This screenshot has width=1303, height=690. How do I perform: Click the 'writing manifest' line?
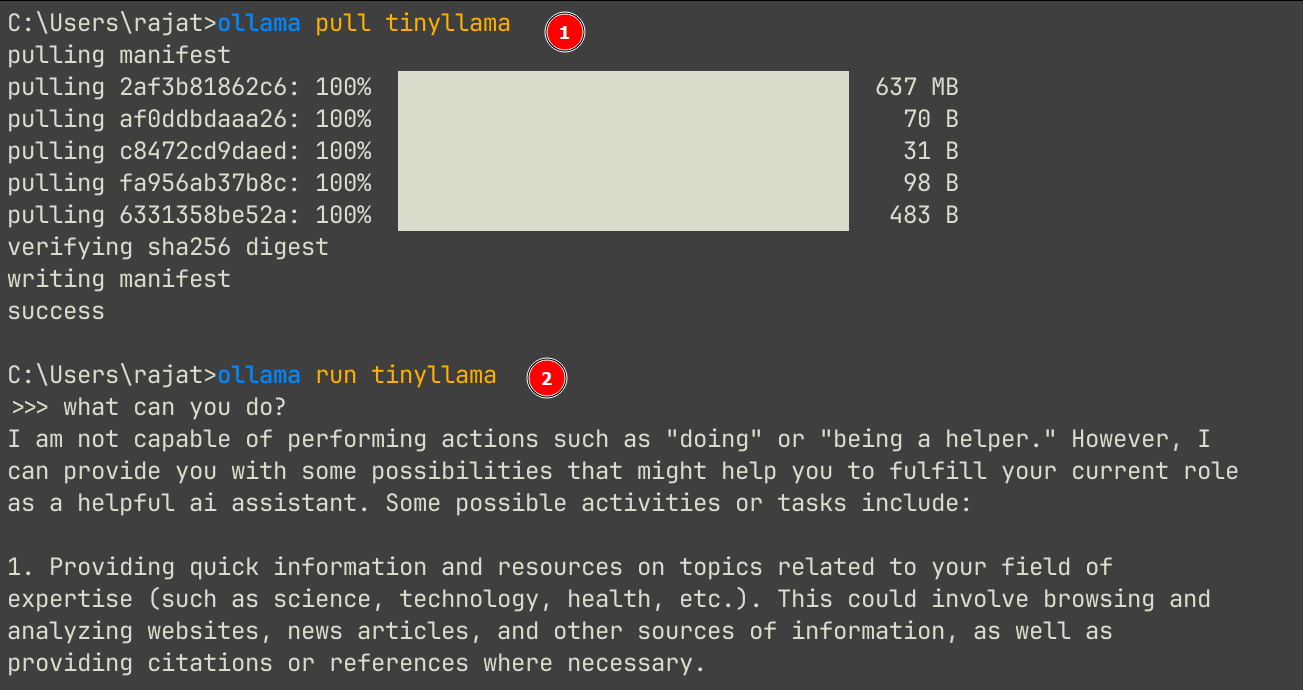119,279
